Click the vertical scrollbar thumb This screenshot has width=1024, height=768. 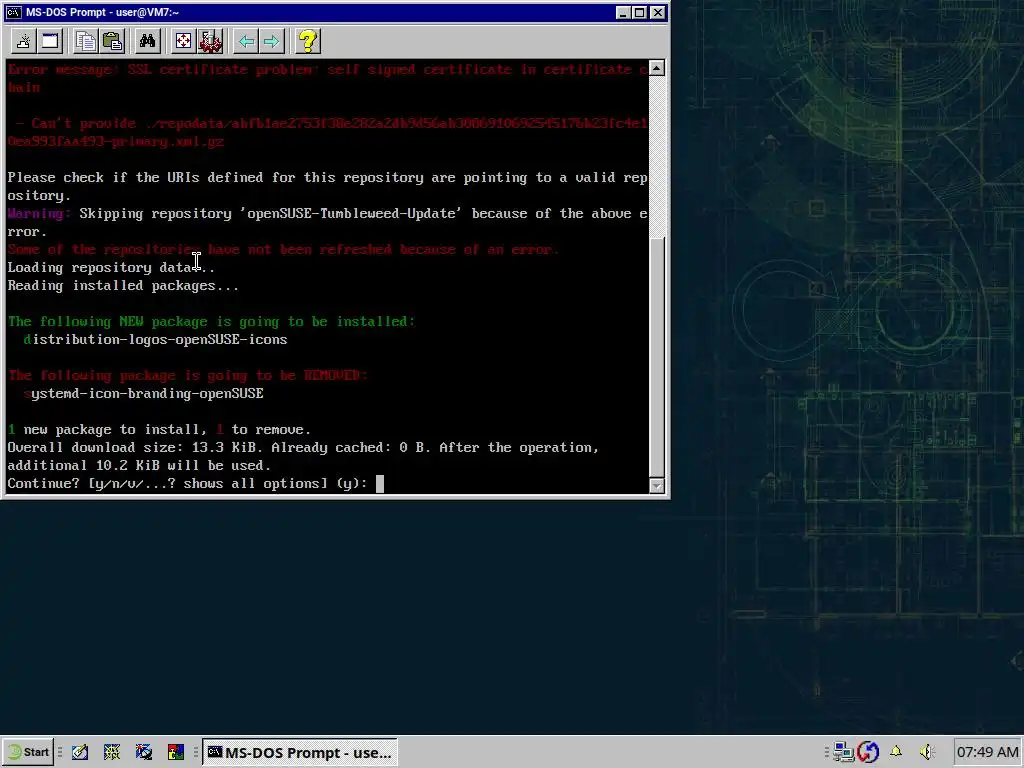click(x=657, y=356)
